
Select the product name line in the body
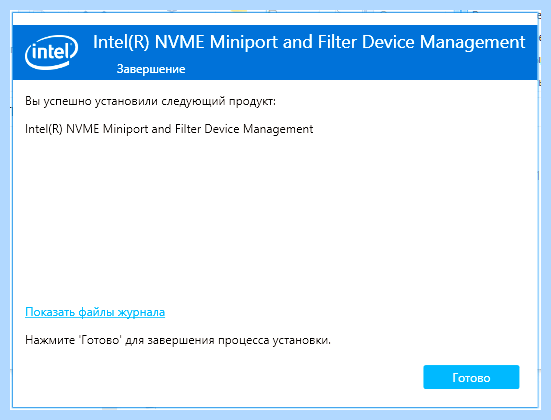pos(169,129)
